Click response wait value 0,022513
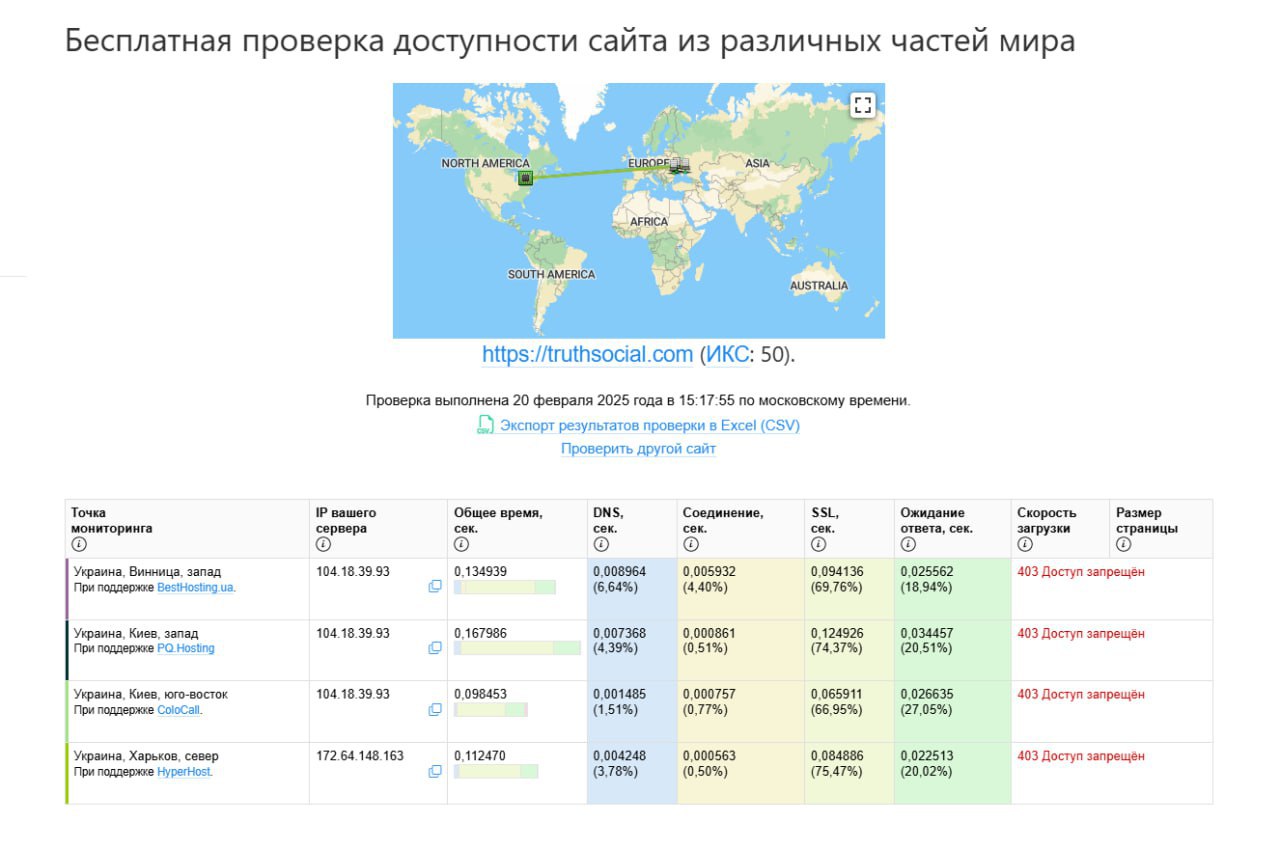Image resolution: width=1280 pixels, height=850 pixels. (x=927, y=756)
